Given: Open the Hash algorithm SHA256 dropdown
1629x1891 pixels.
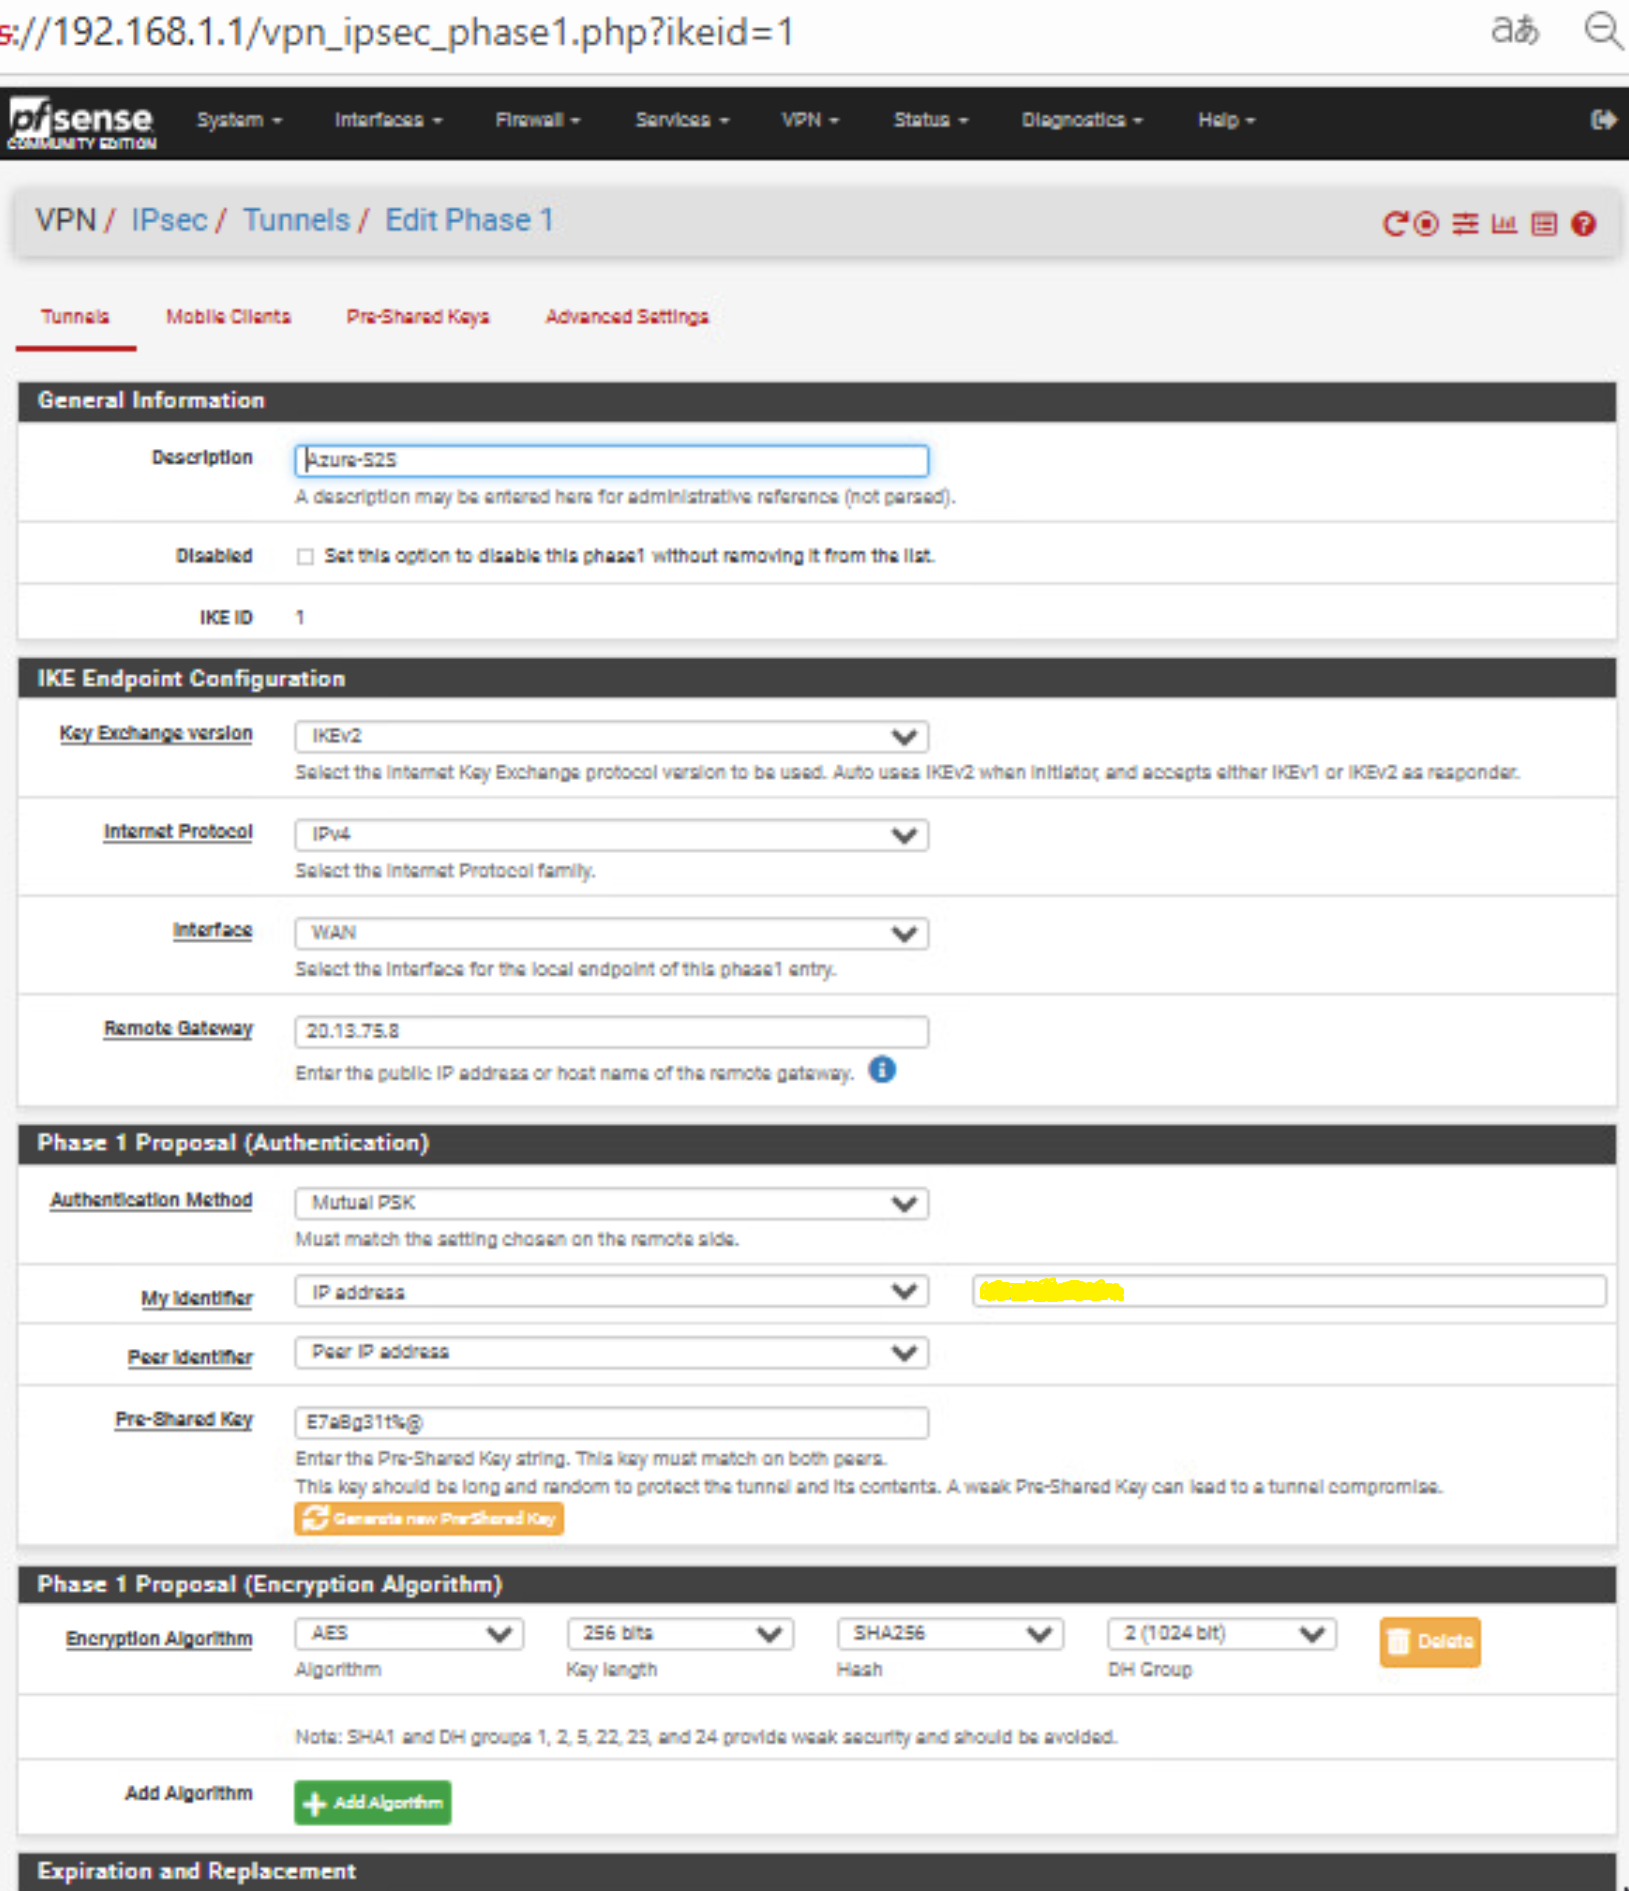Looking at the screenshot, I should 950,1634.
